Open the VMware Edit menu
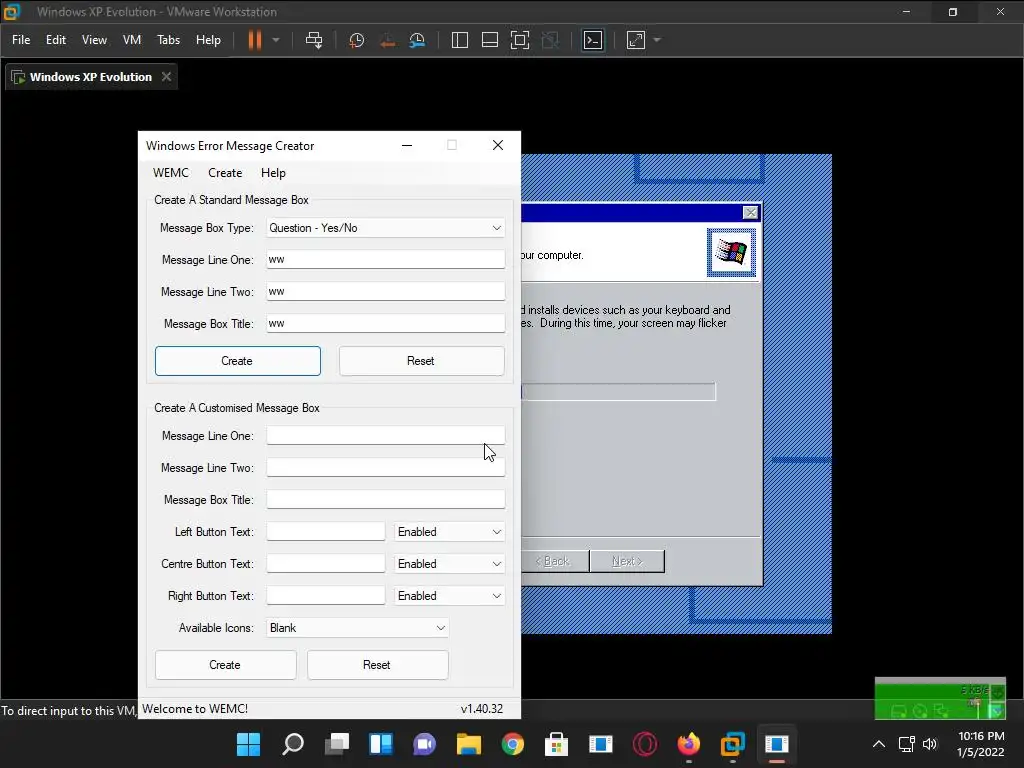 56,40
